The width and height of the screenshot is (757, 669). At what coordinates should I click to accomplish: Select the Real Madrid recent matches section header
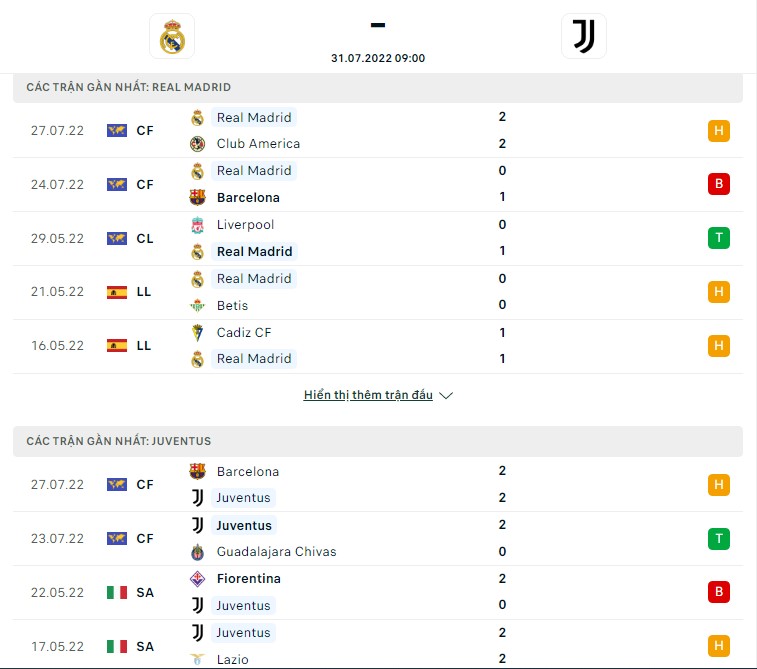click(378, 88)
